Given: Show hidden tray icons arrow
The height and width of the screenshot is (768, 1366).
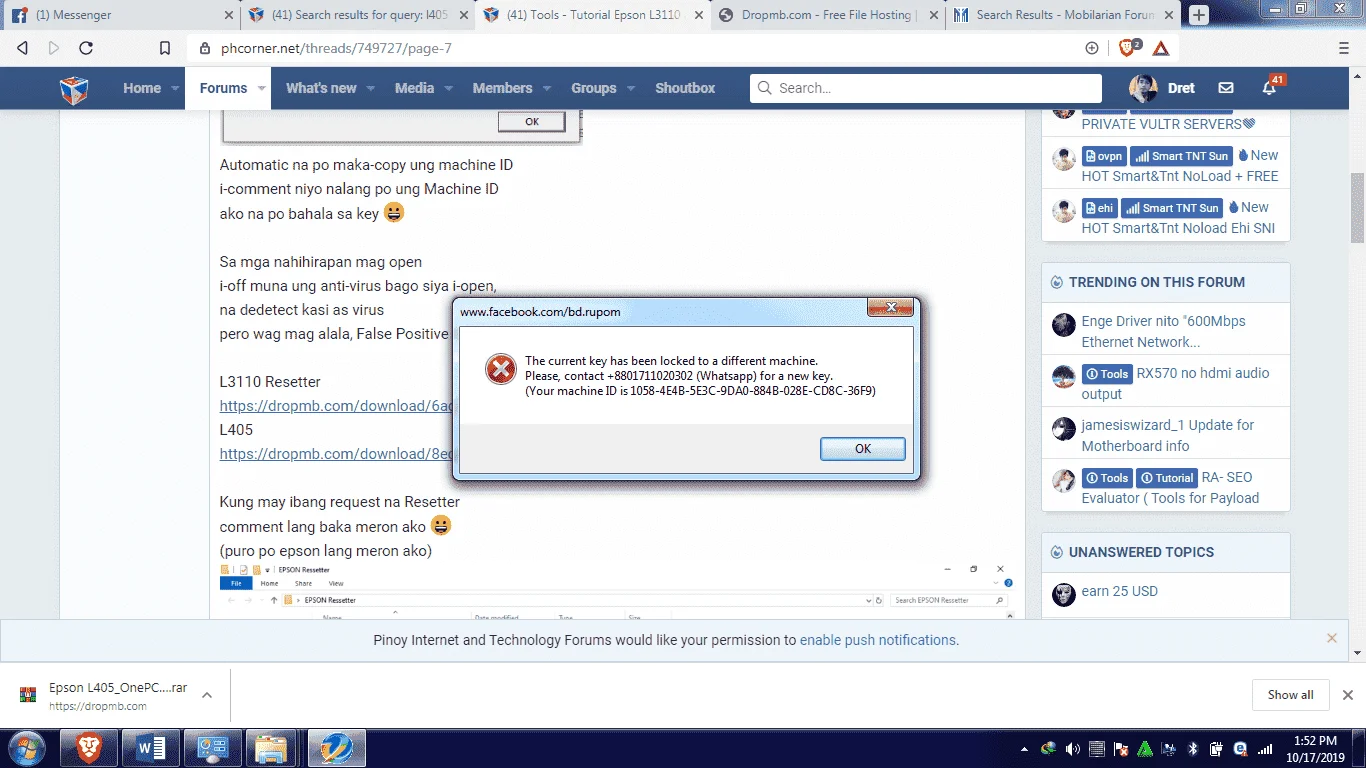Looking at the screenshot, I should 1025,748.
